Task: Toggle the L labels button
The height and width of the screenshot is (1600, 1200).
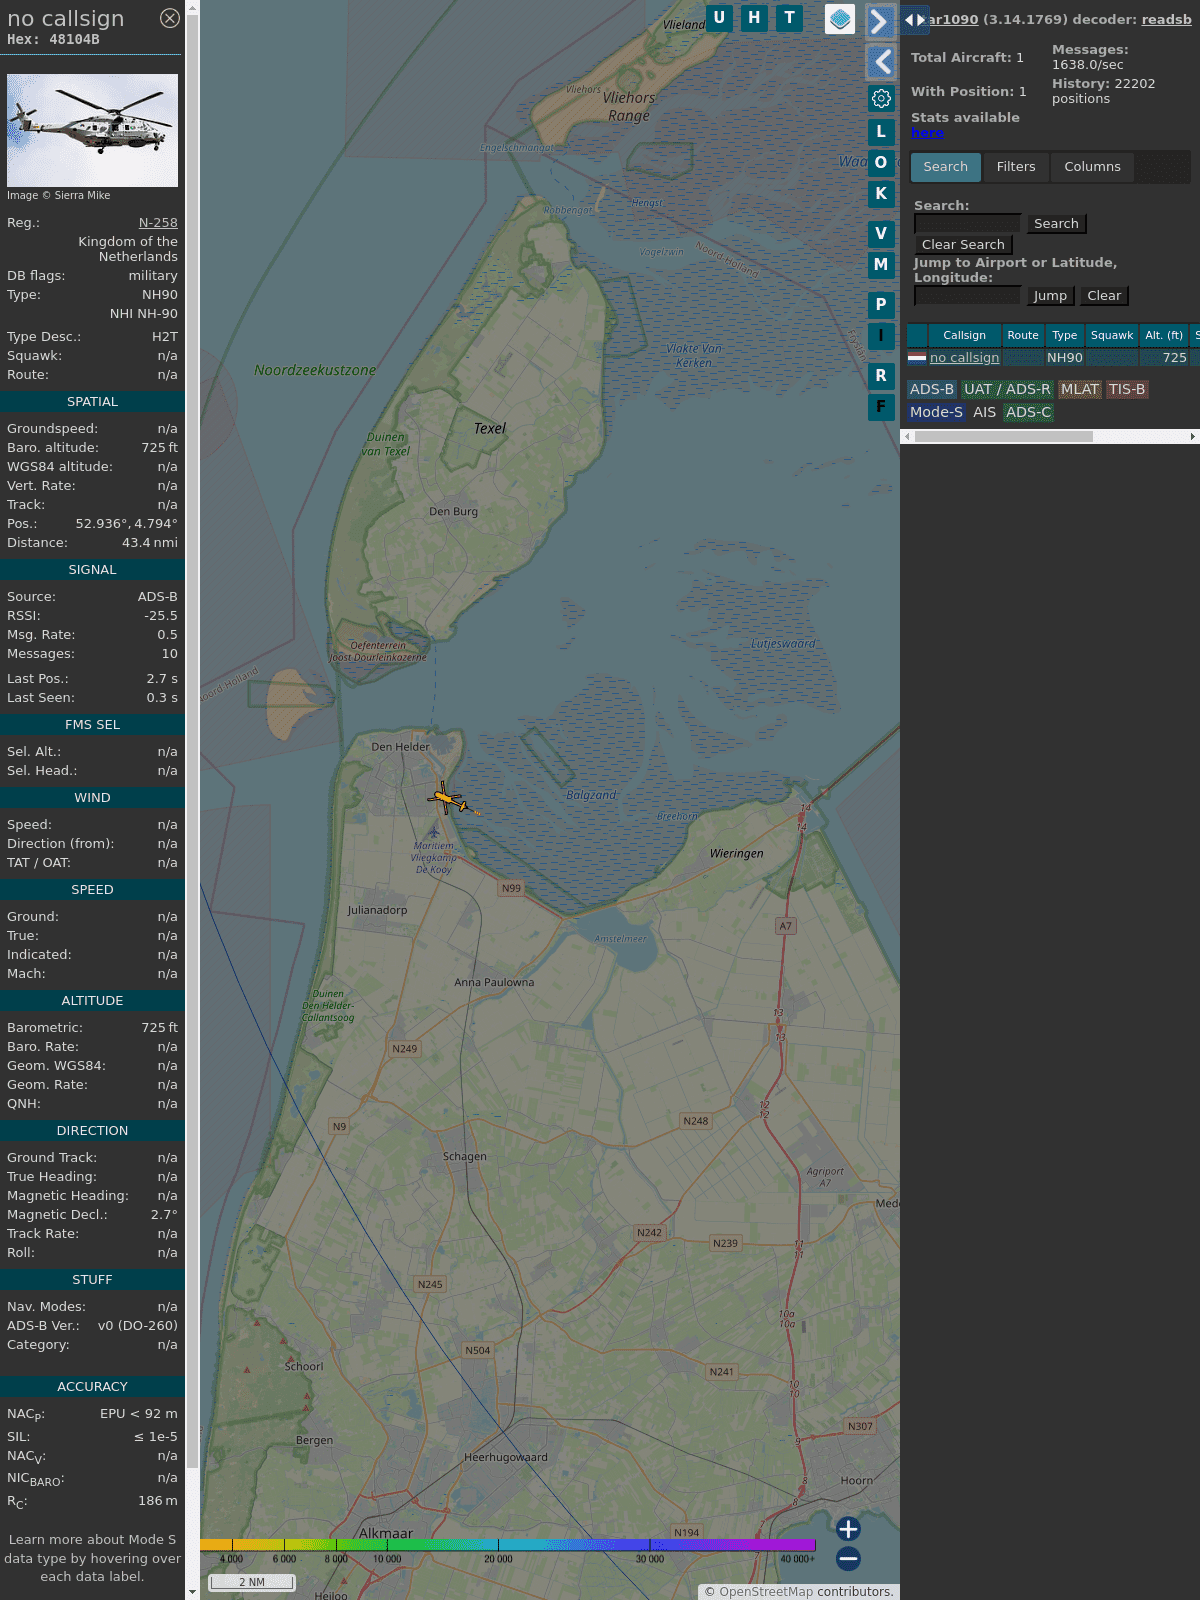Action: (881, 132)
